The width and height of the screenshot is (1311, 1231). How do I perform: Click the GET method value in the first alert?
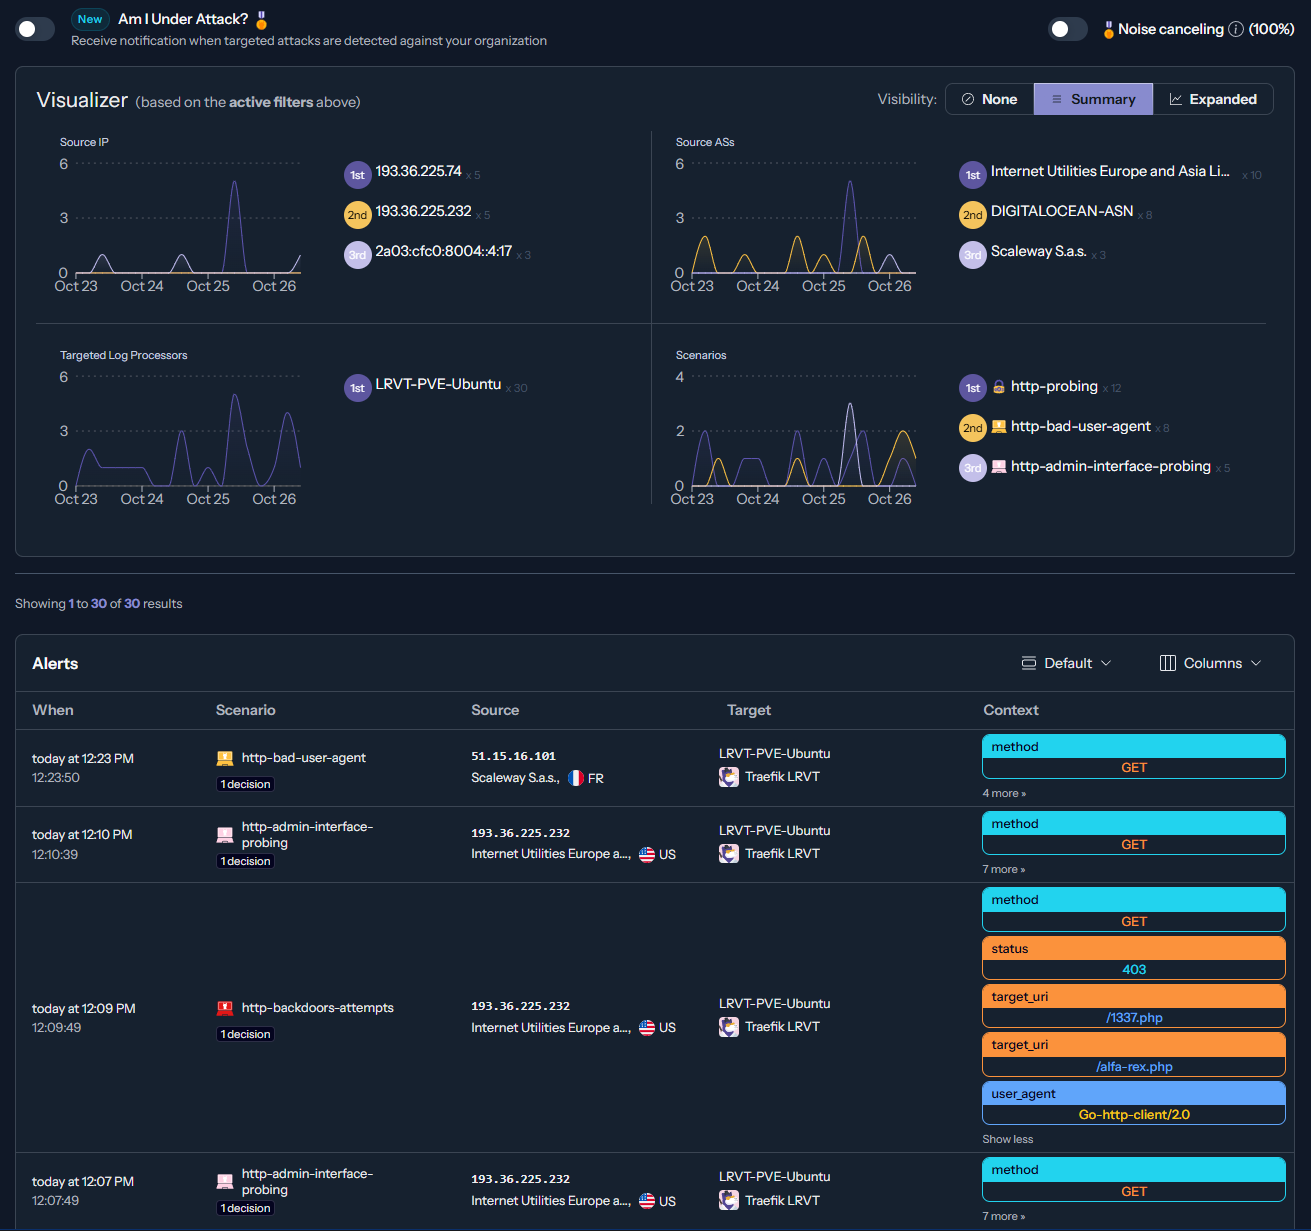[x=1133, y=767]
